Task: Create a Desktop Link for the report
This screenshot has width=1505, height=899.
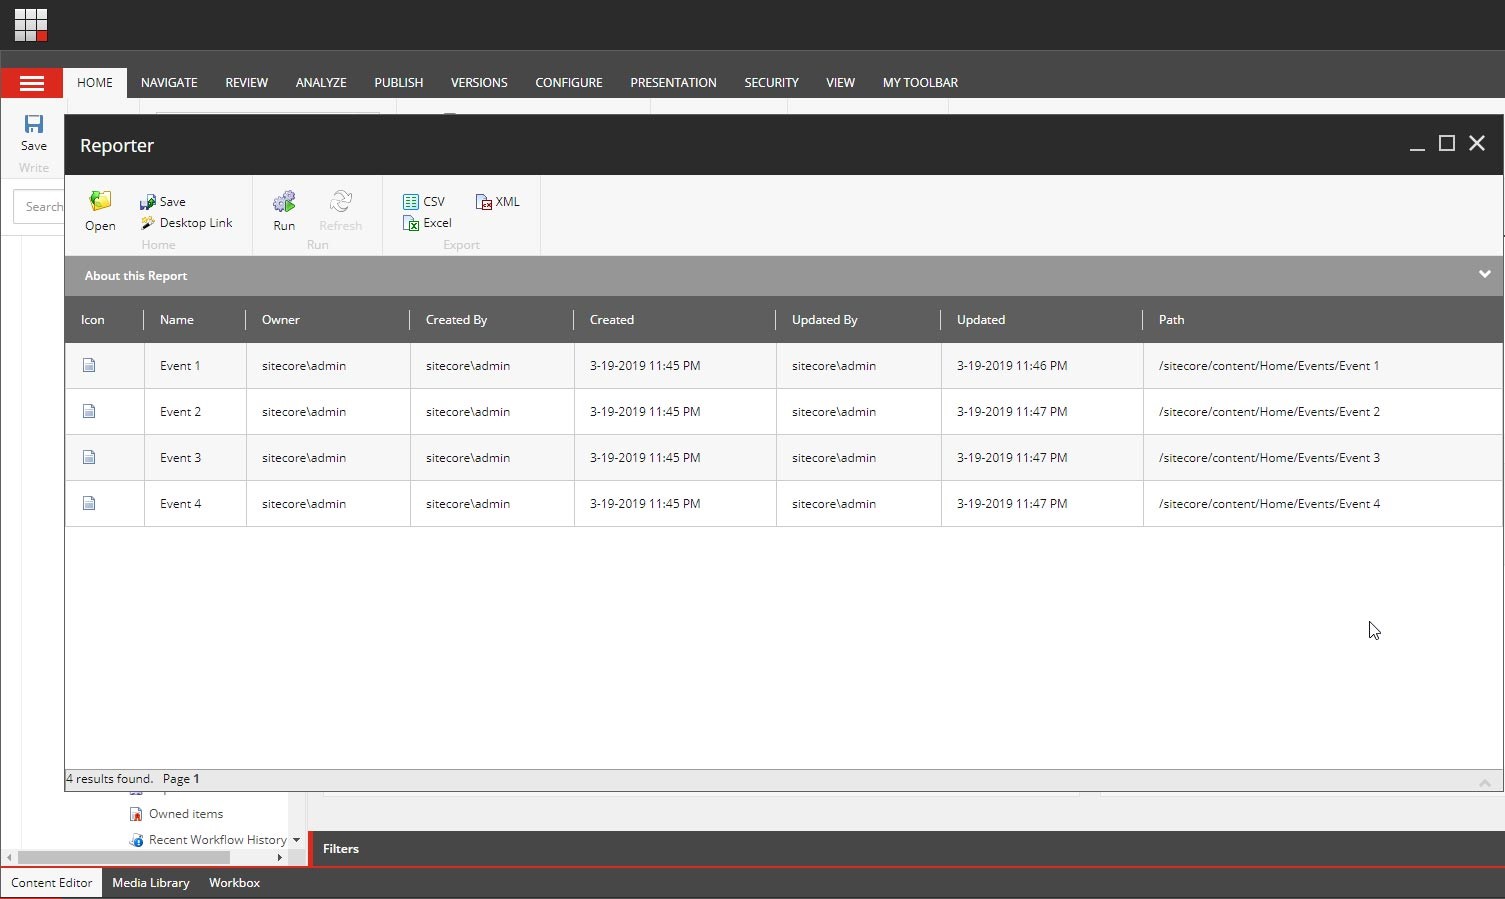Action: [187, 223]
